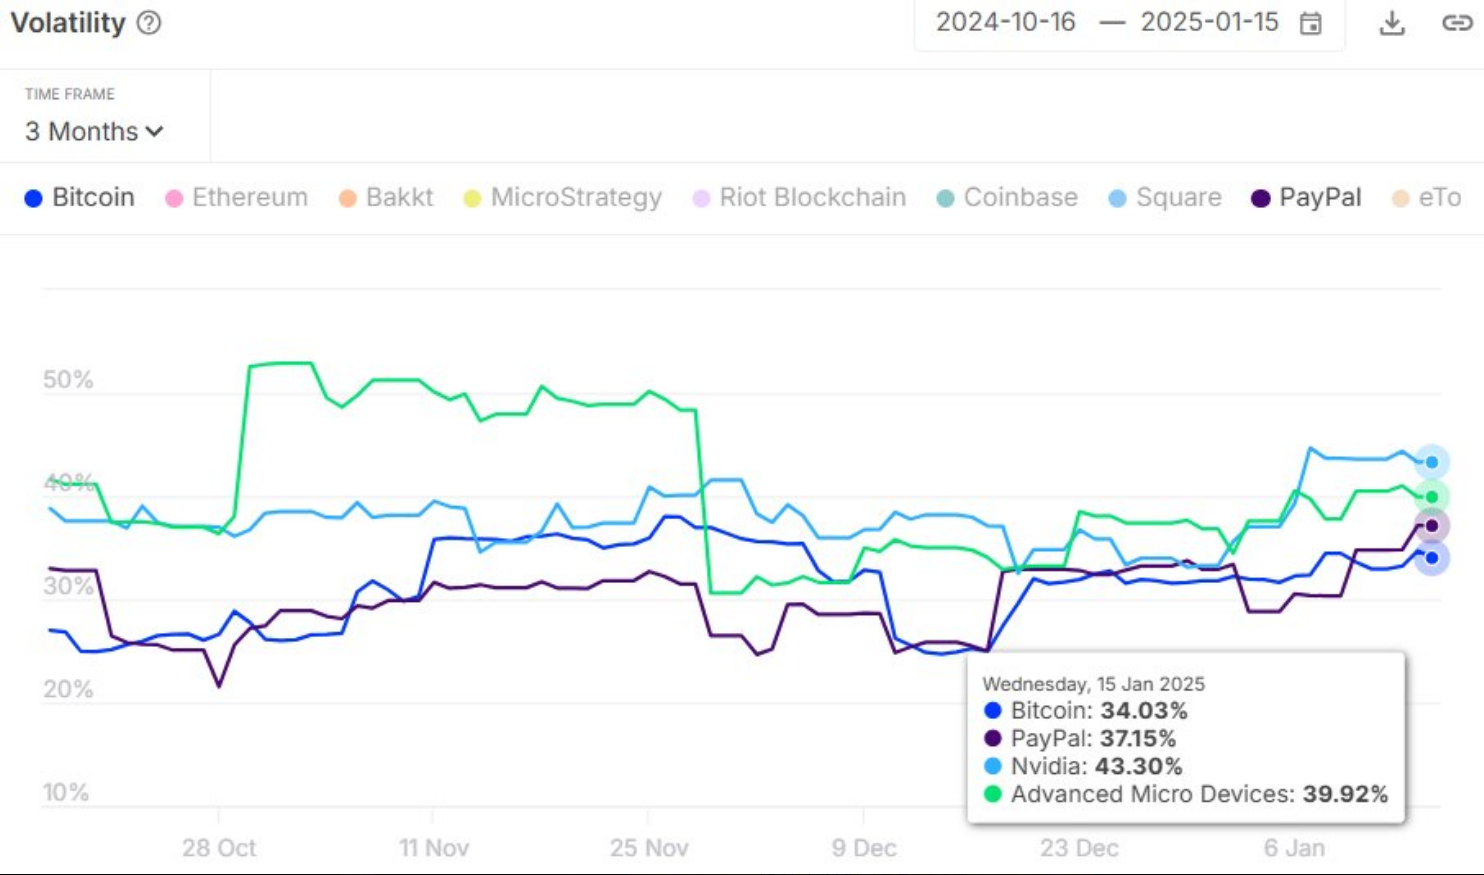Enable the Ethereum series in legend
Image resolution: width=1484 pixels, height=875 pixels.
click(x=237, y=198)
